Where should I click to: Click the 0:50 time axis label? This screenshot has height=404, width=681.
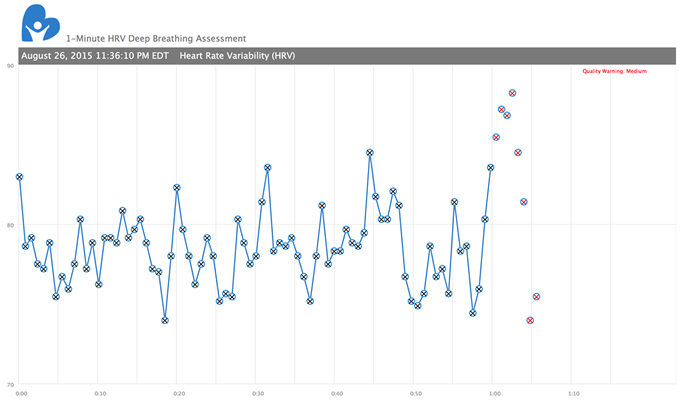tap(415, 393)
